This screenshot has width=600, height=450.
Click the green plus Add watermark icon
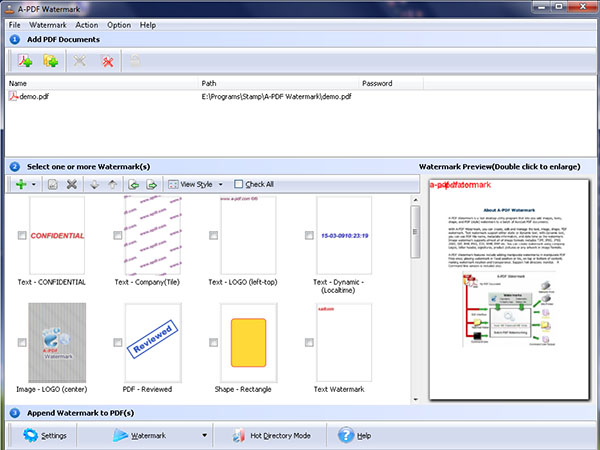tap(21, 184)
